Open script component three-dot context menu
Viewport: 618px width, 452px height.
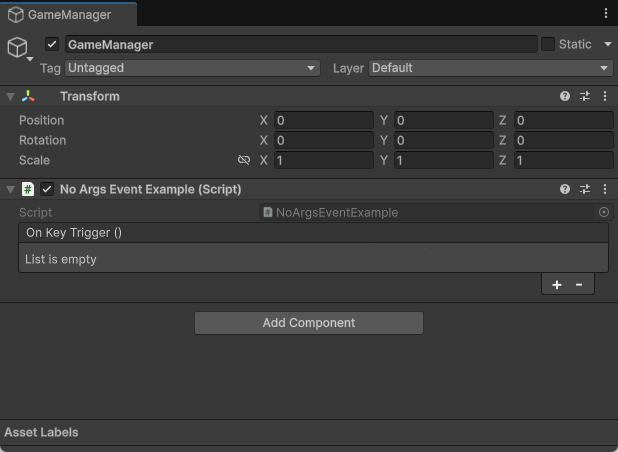pos(605,189)
